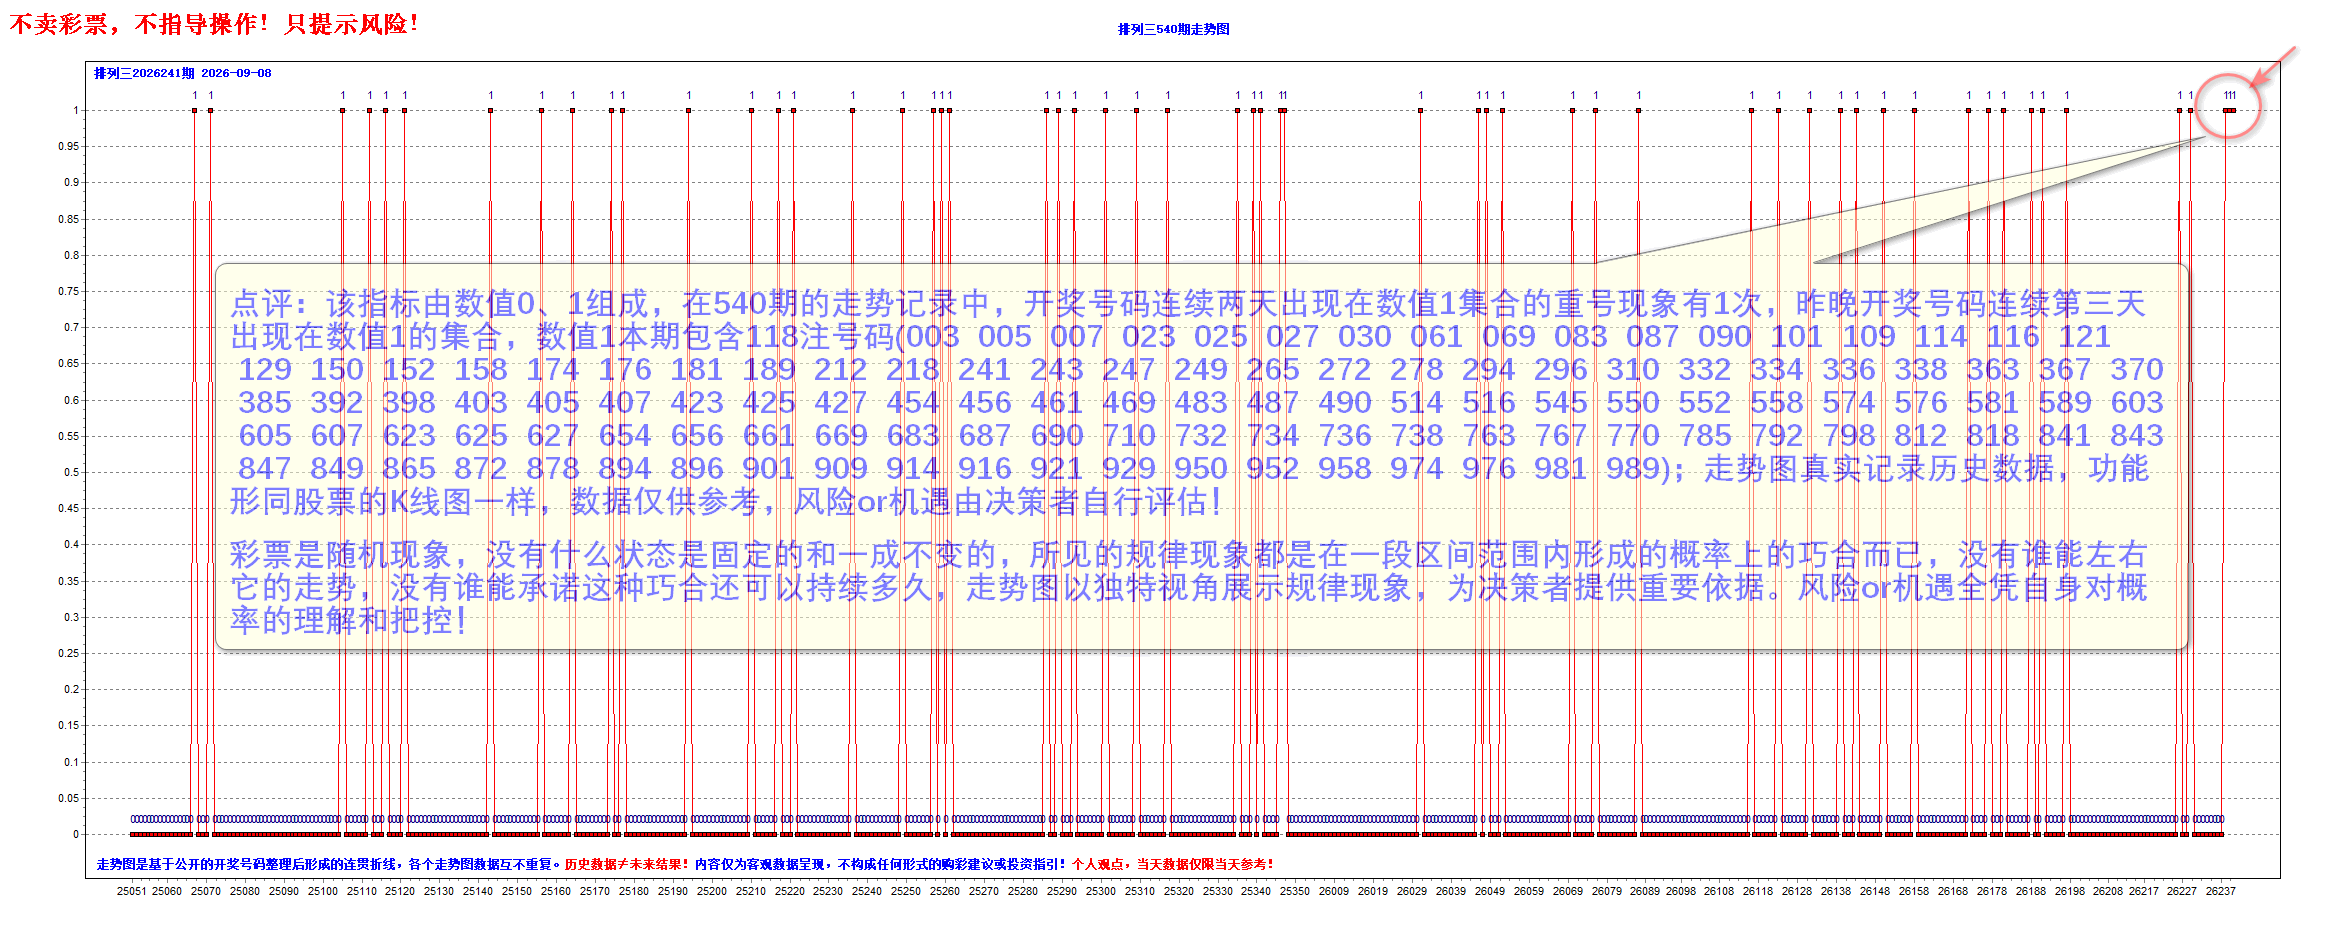Click the x-axis label 26148

tap(1875, 891)
